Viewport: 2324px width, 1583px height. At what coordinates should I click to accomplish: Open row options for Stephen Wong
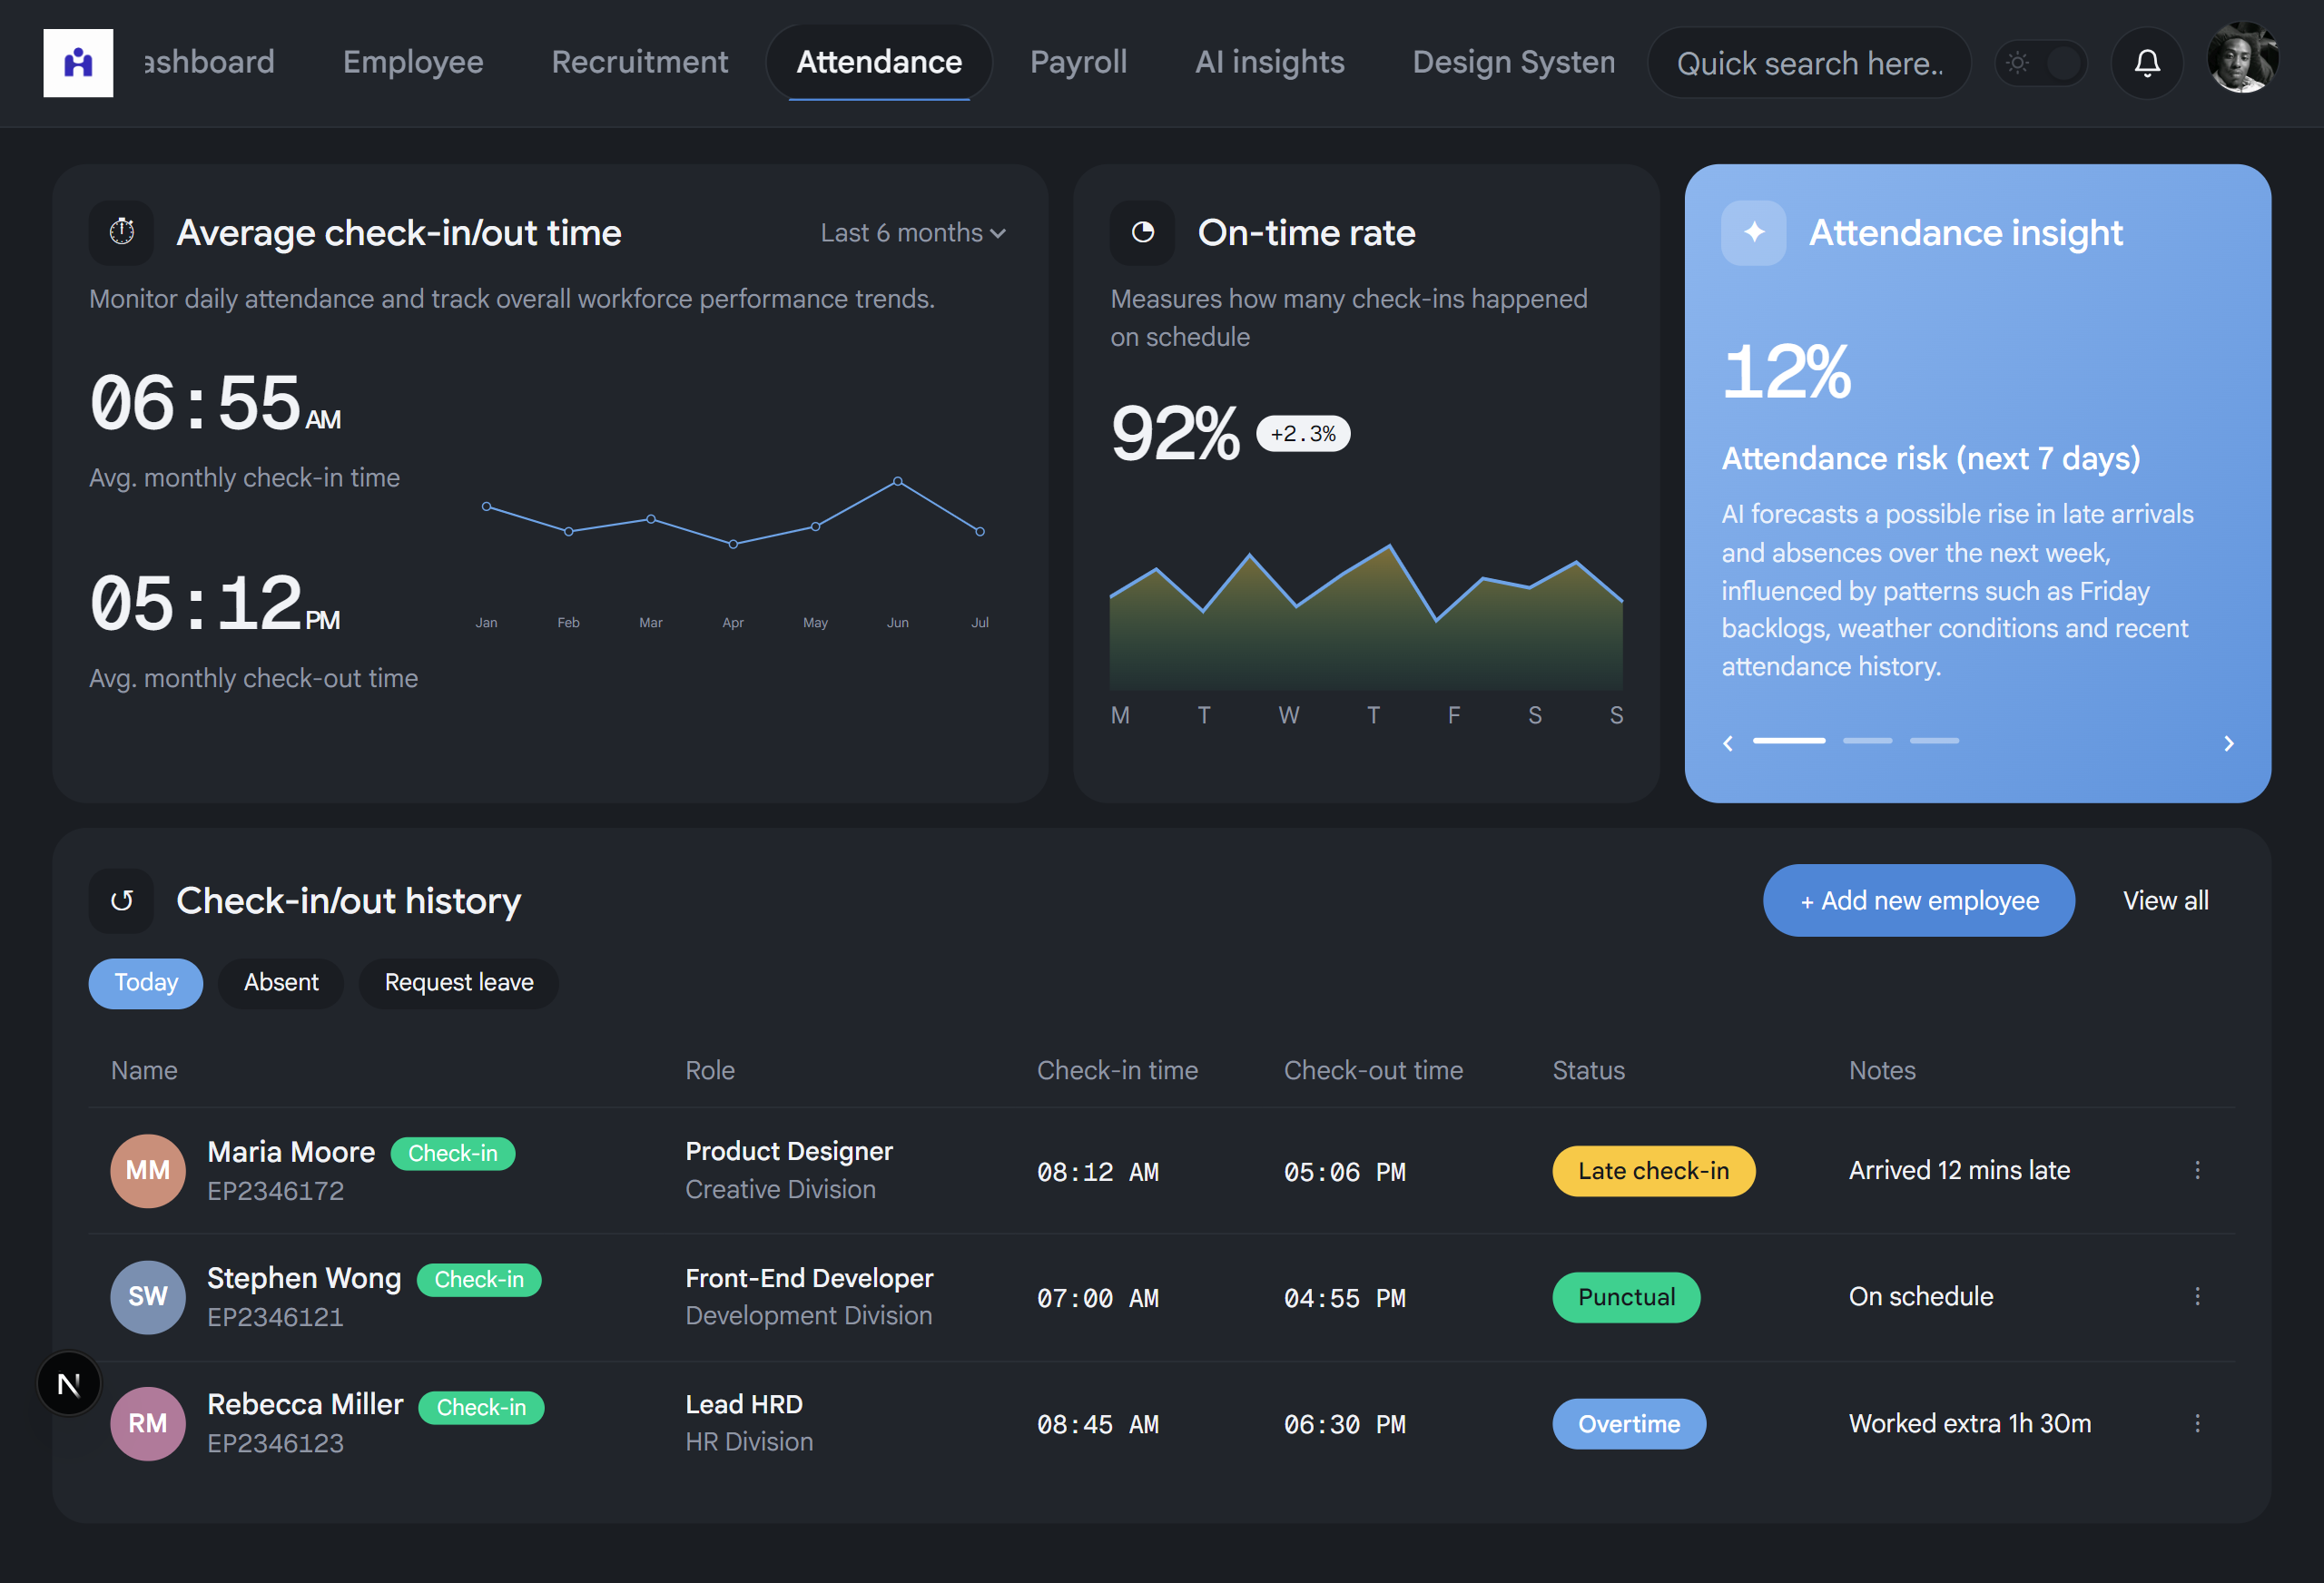click(x=2197, y=1297)
